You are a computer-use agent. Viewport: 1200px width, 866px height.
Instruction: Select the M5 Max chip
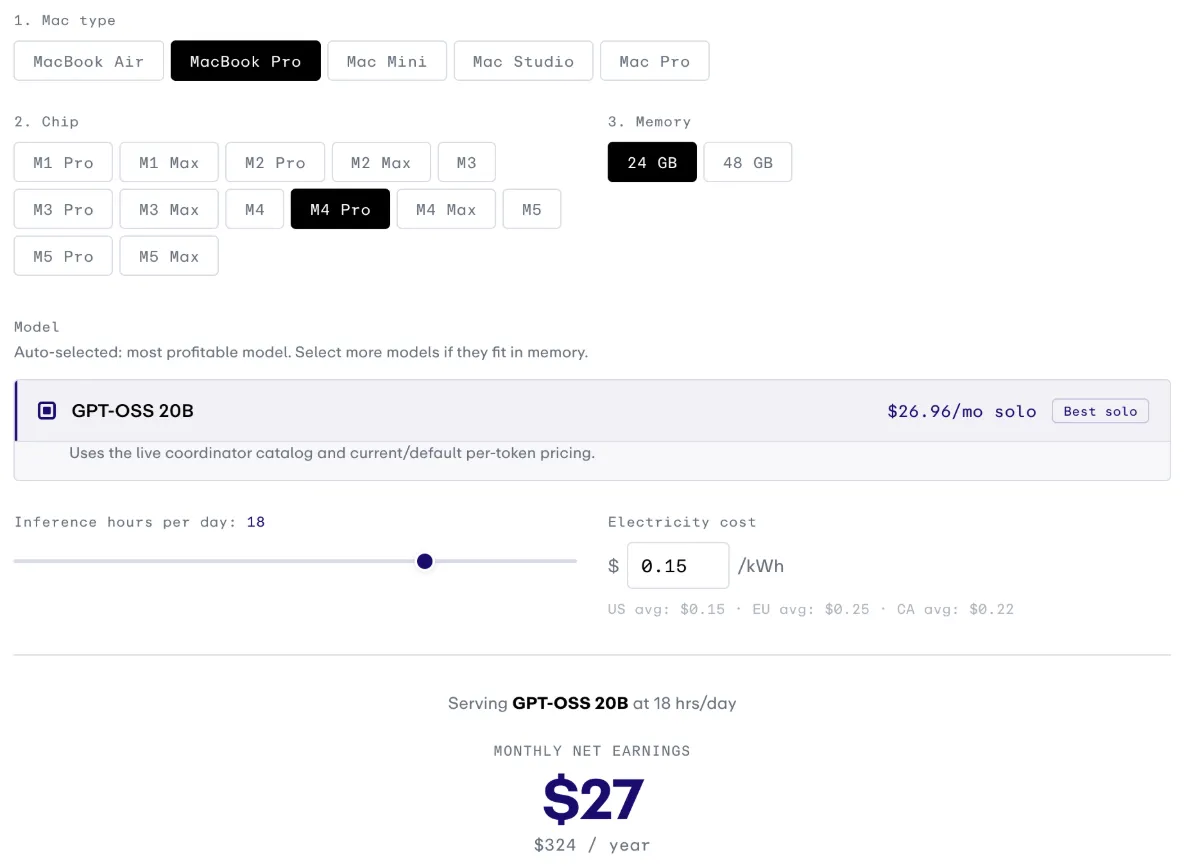click(169, 256)
